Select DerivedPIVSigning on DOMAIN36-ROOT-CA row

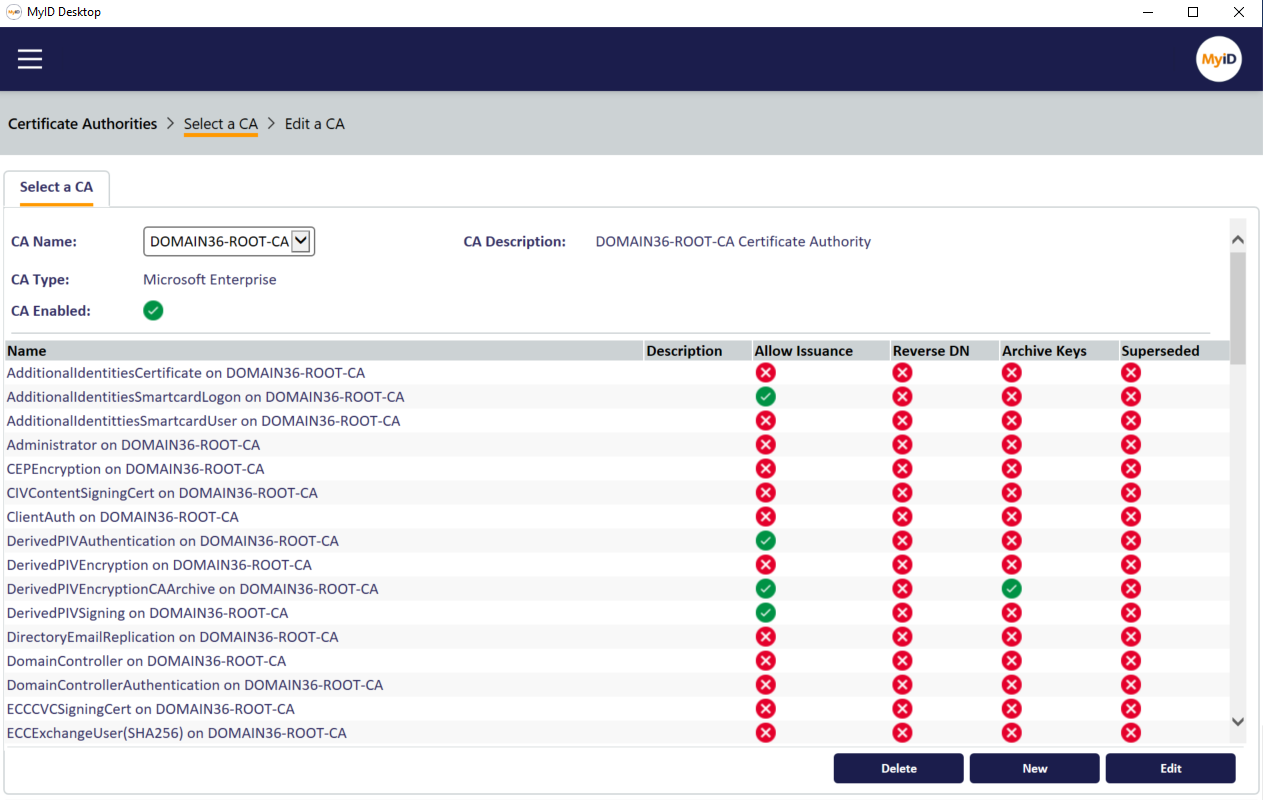617,613
